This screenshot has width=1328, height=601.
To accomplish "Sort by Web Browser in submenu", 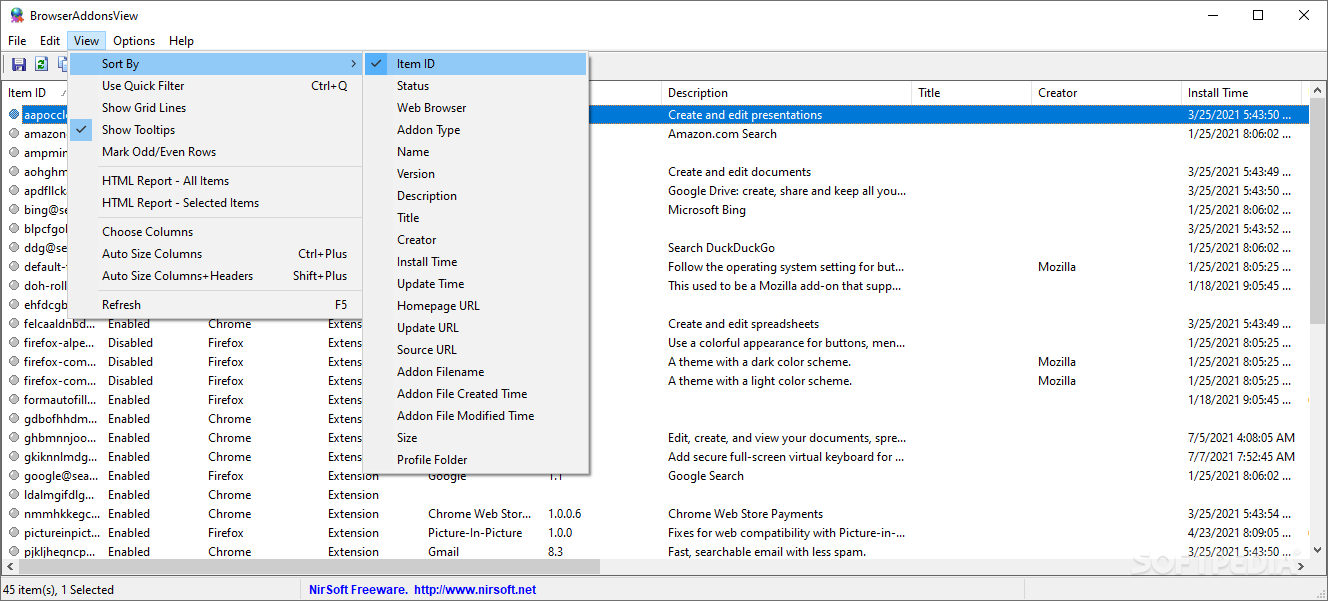I will click(476, 108).
